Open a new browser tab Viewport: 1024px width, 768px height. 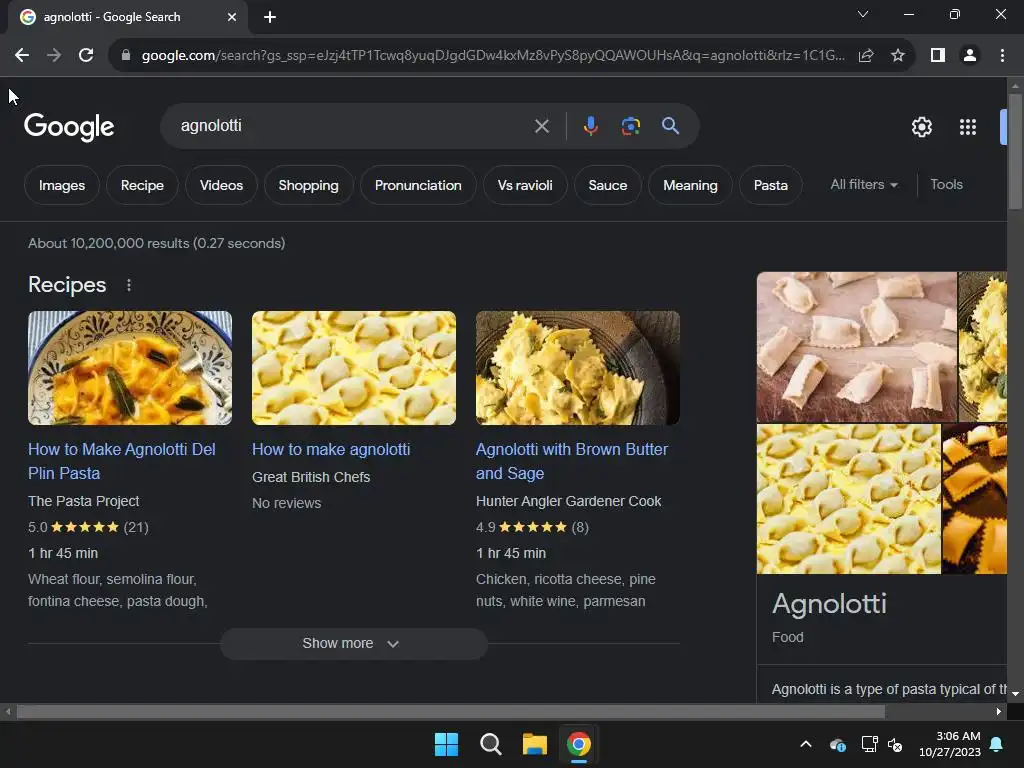point(270,17)
